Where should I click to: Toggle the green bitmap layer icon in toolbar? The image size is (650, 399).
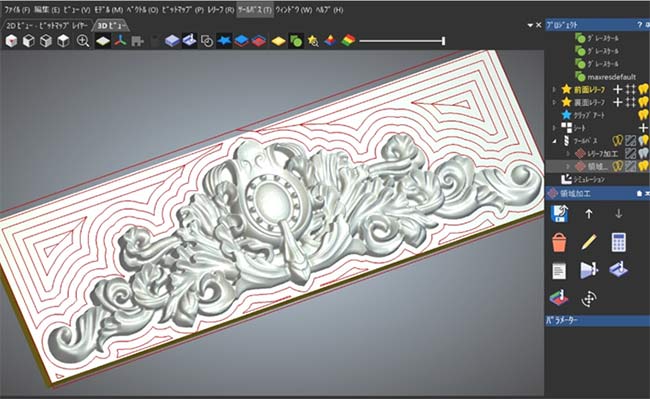pyautogui.click(x=296, y=41)
